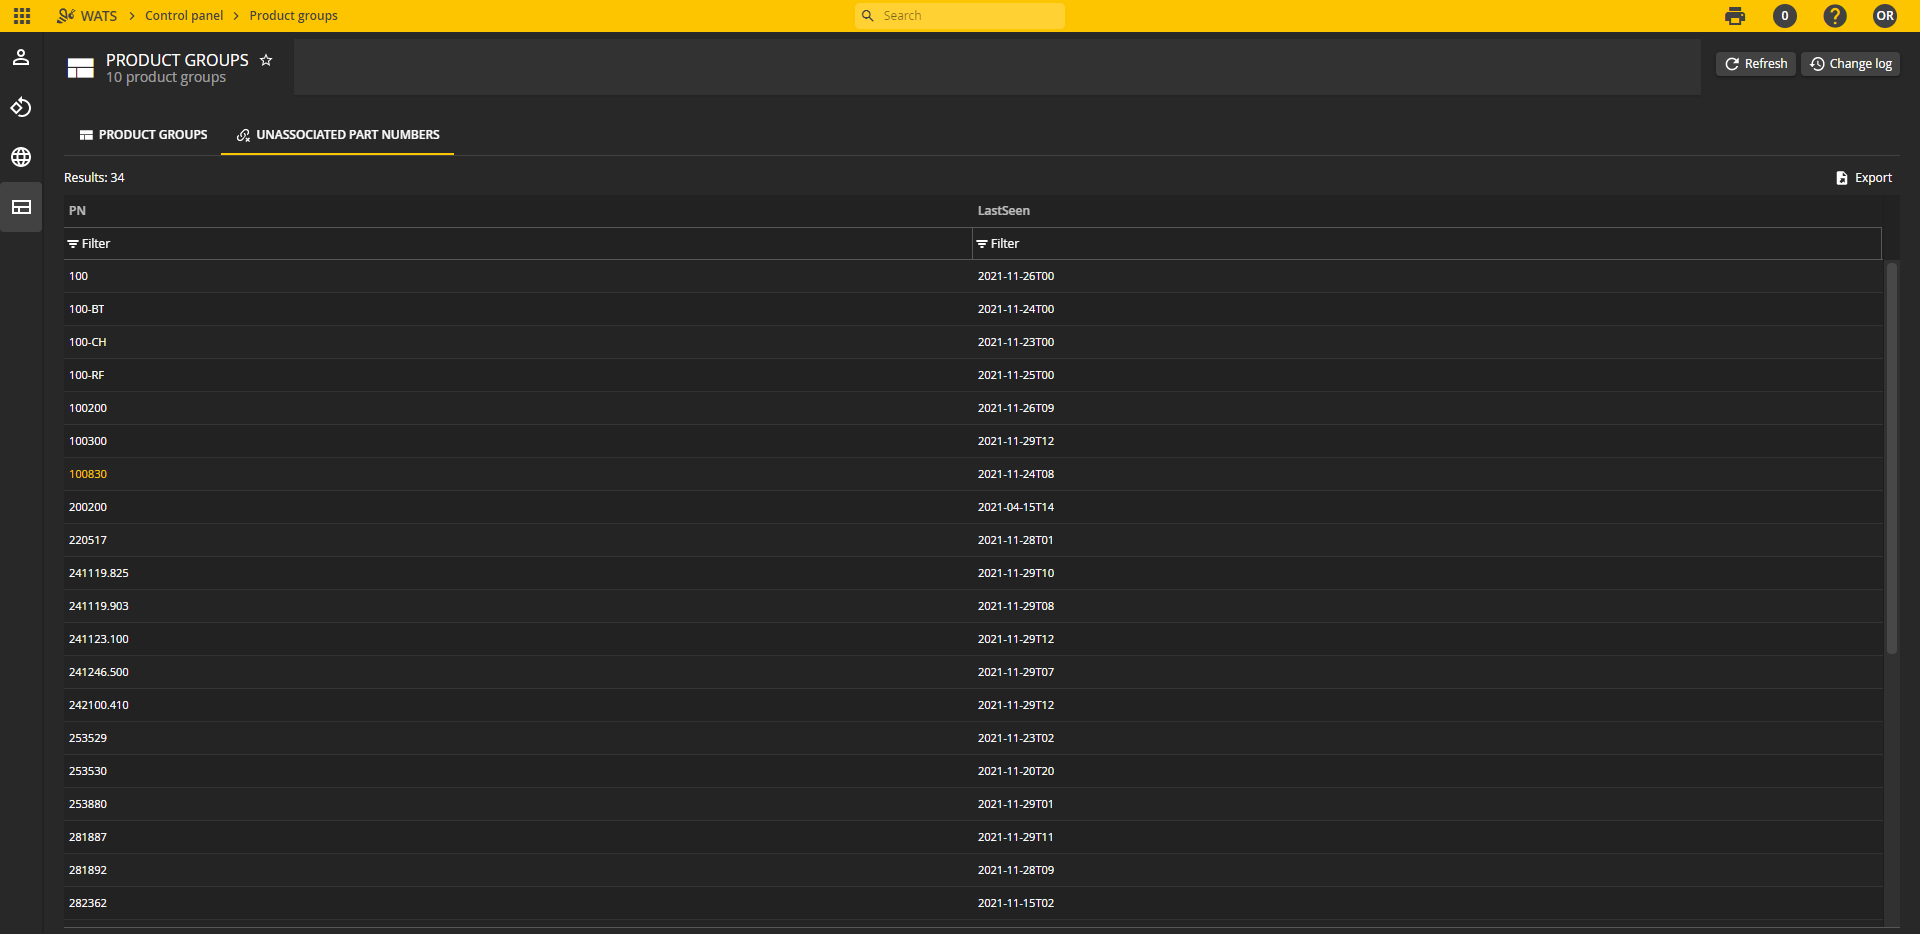This screenshot has height=934, width=1920.
Task: Select part number 100-BT
Action: [x=86, y=310]
